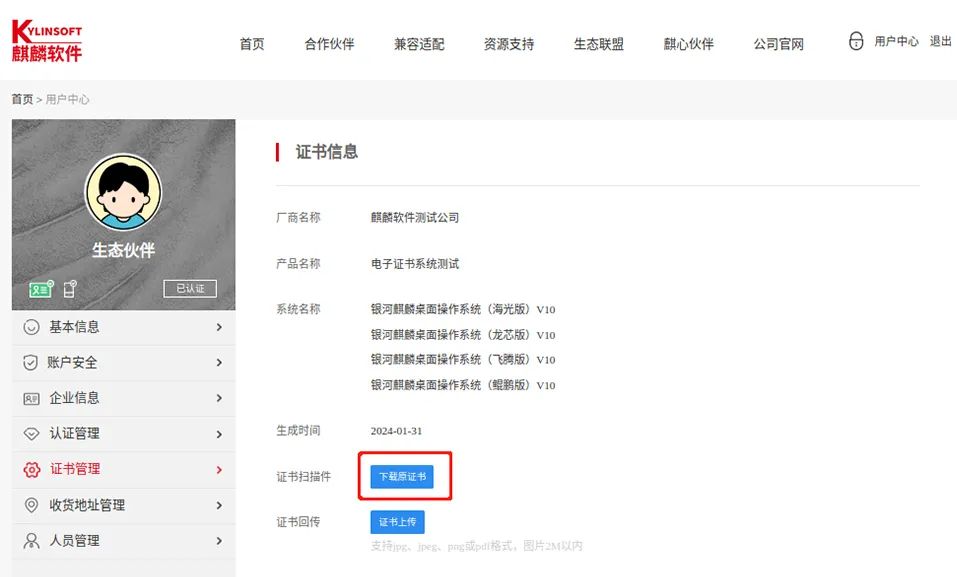This screenshot has width=957, height=577.
Task: Click the Kylinsoft logo
Action: (47, 41)
